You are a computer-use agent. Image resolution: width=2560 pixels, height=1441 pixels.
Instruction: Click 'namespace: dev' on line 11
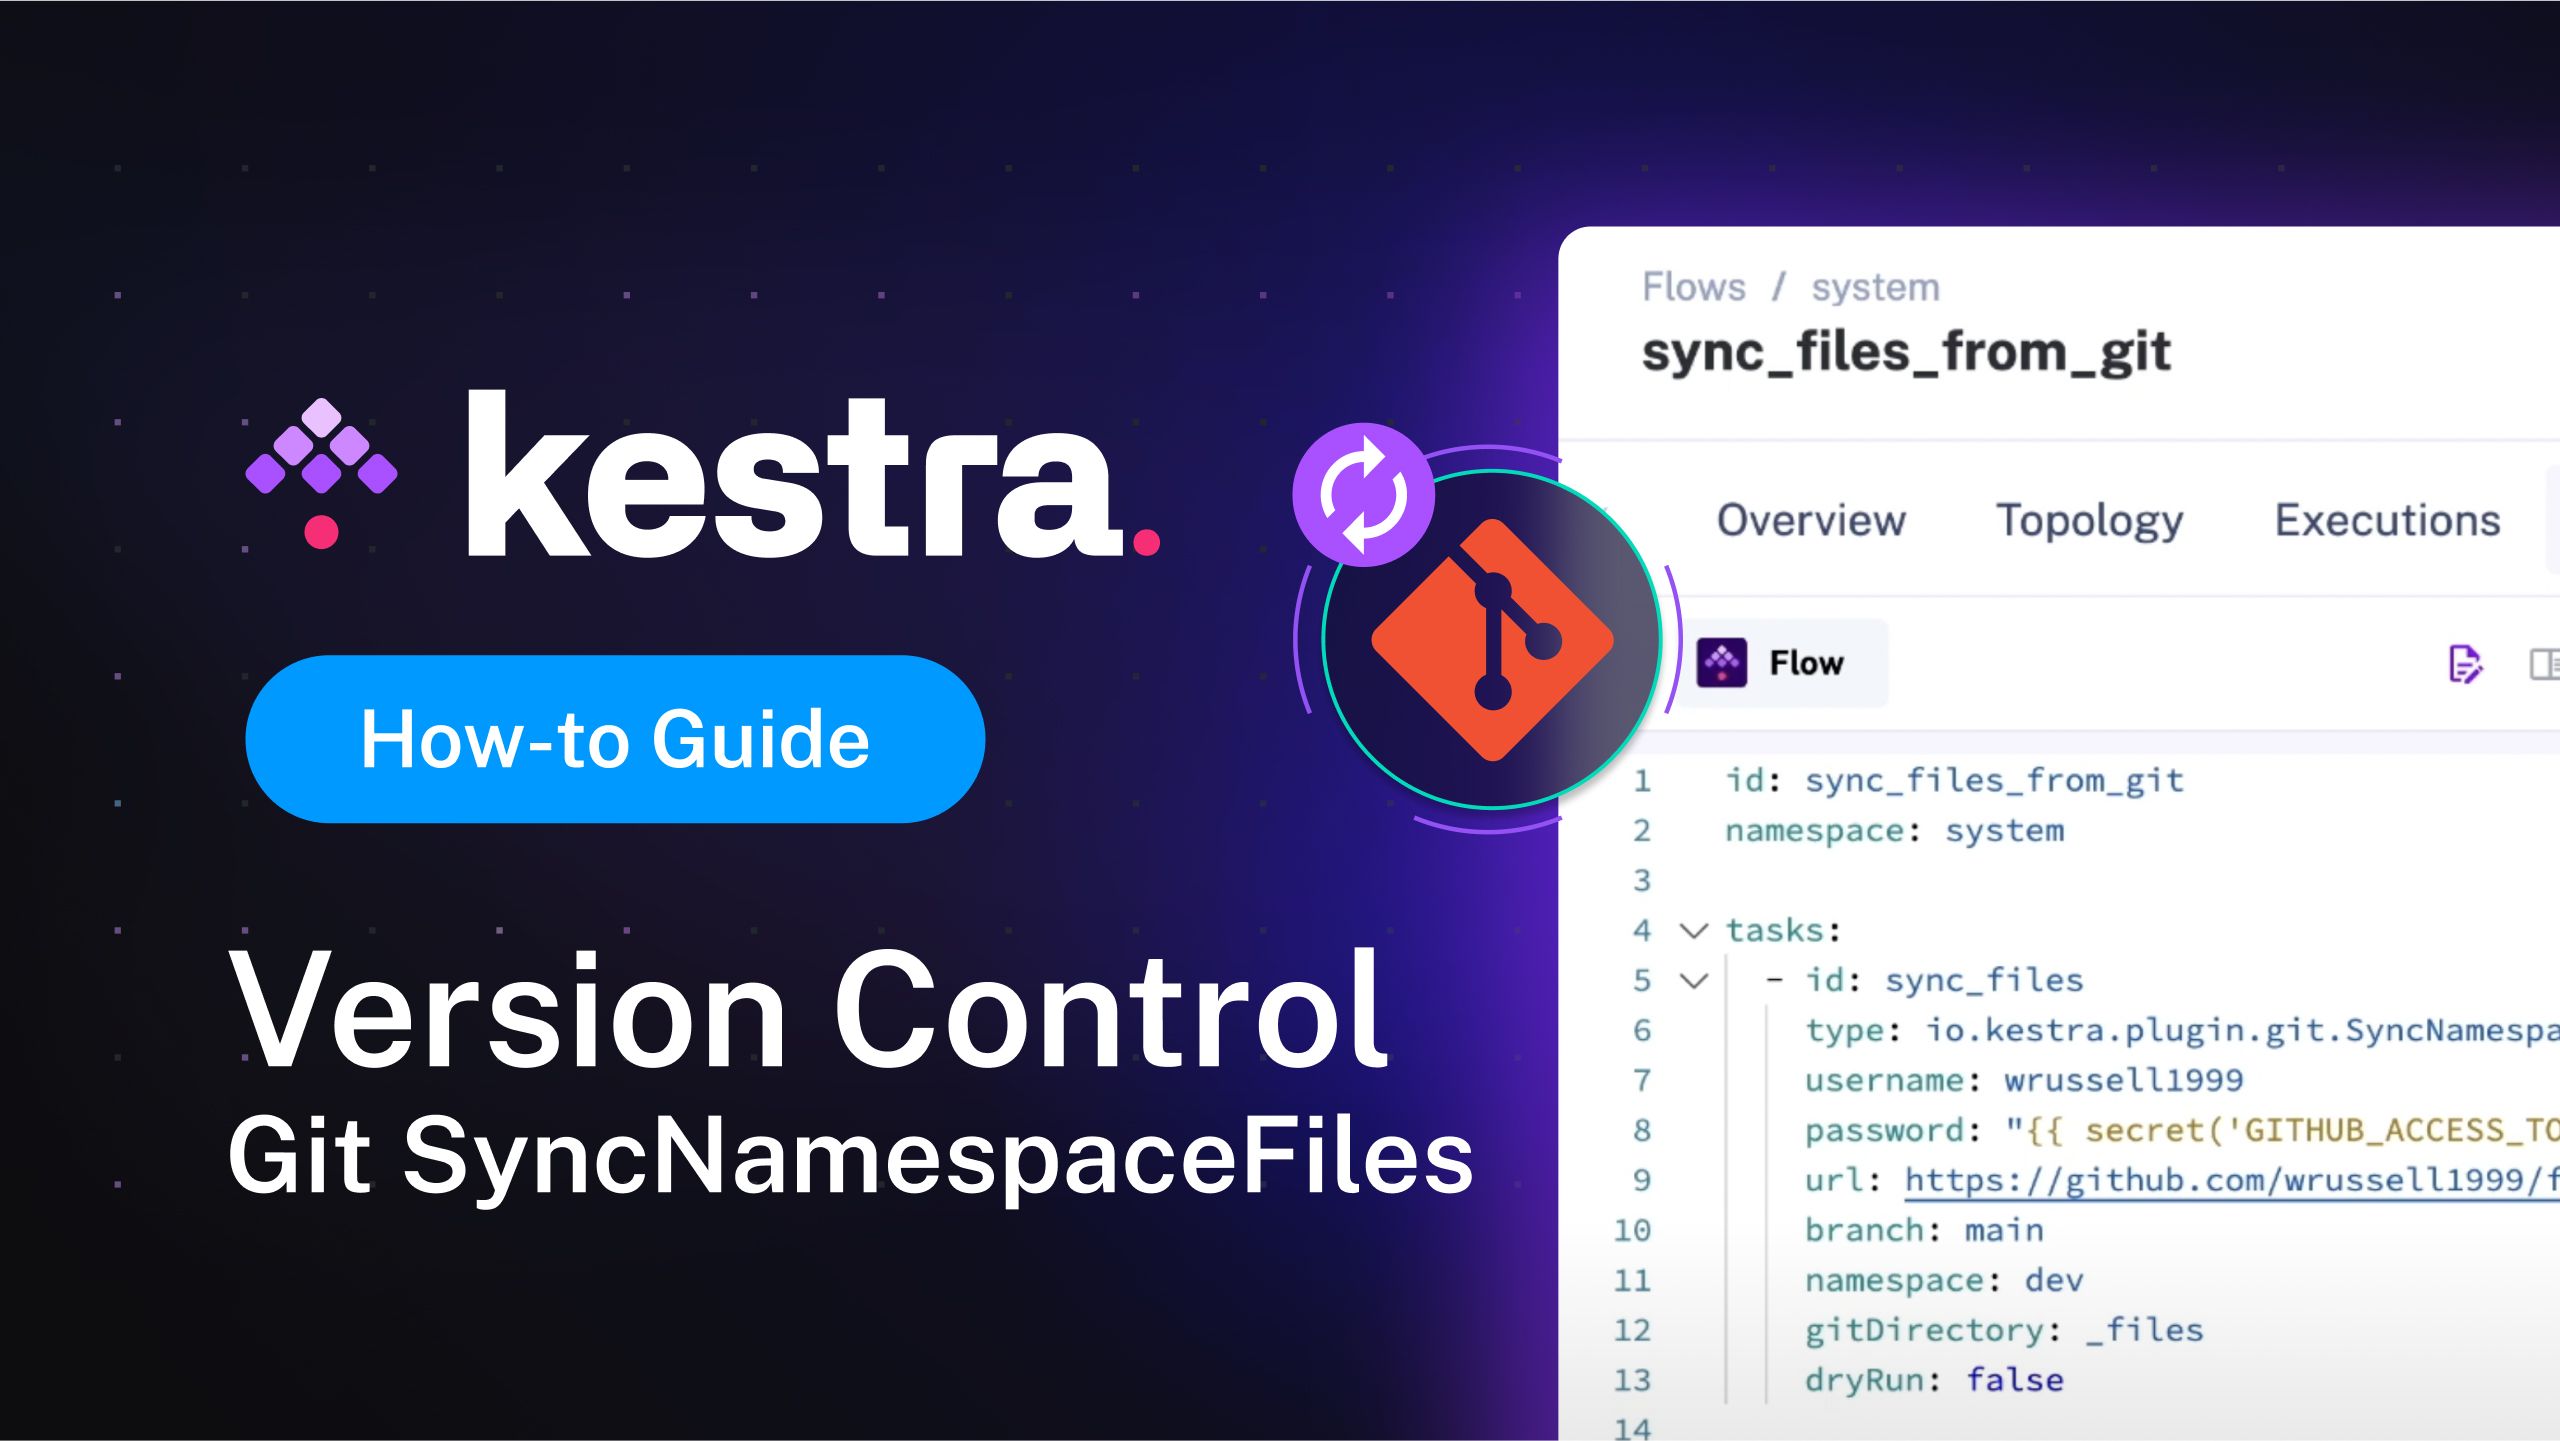(x=1944, y=1280)
